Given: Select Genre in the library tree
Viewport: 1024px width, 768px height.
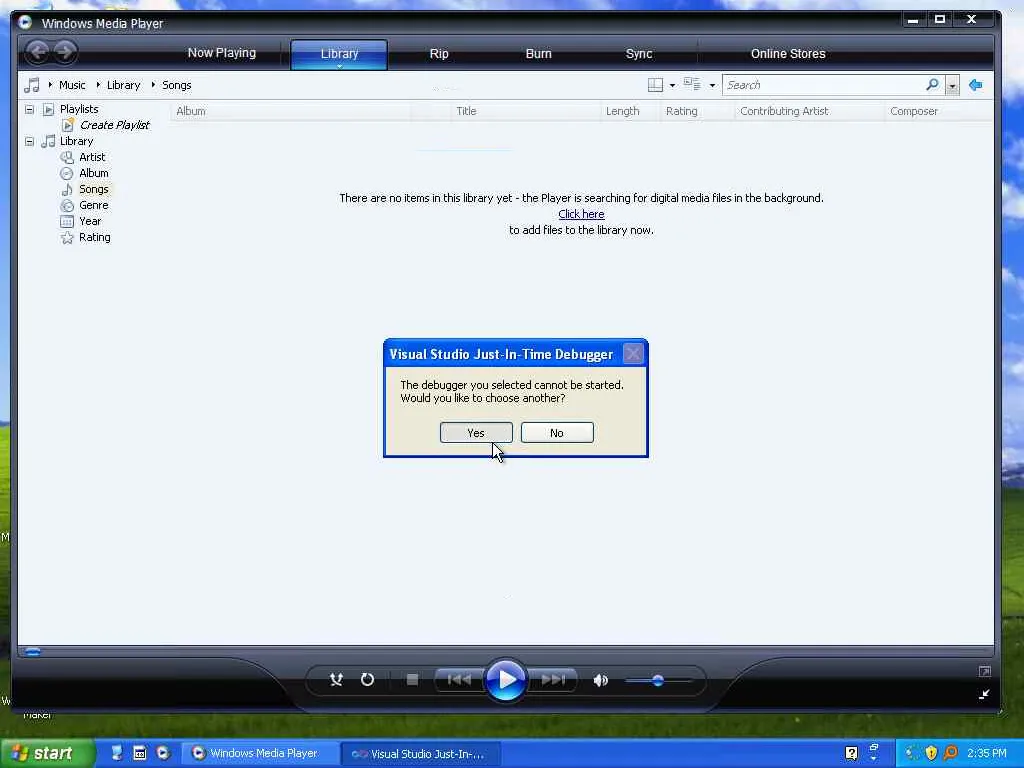Looking at the screenshot, I should pyautogui.click(x=93, y=205).
